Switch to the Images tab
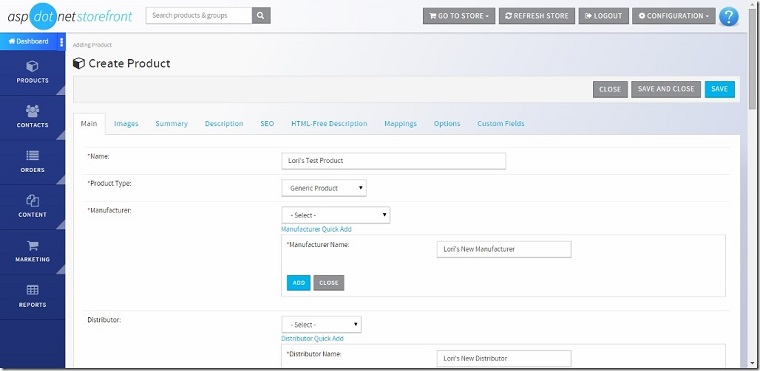Viewport: 760px width, 371px height. 126,124
